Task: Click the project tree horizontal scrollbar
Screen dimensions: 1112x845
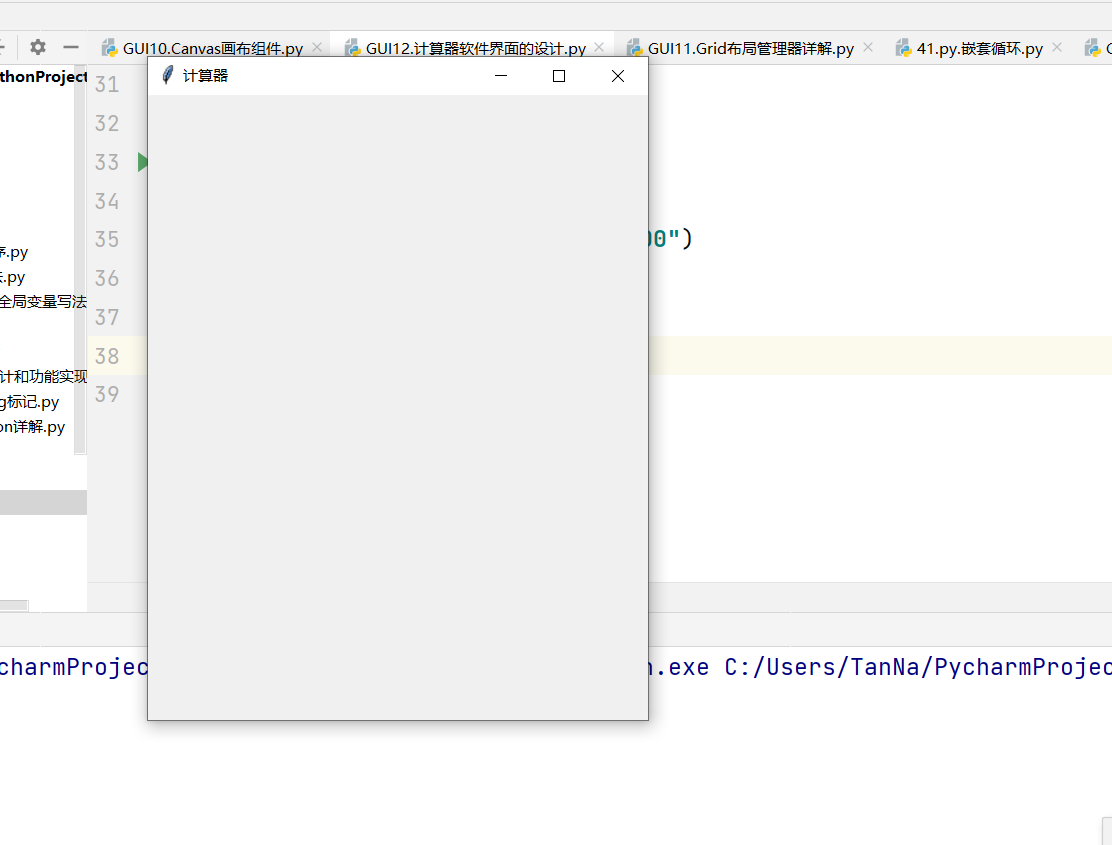Action: [x=14, y=605]
